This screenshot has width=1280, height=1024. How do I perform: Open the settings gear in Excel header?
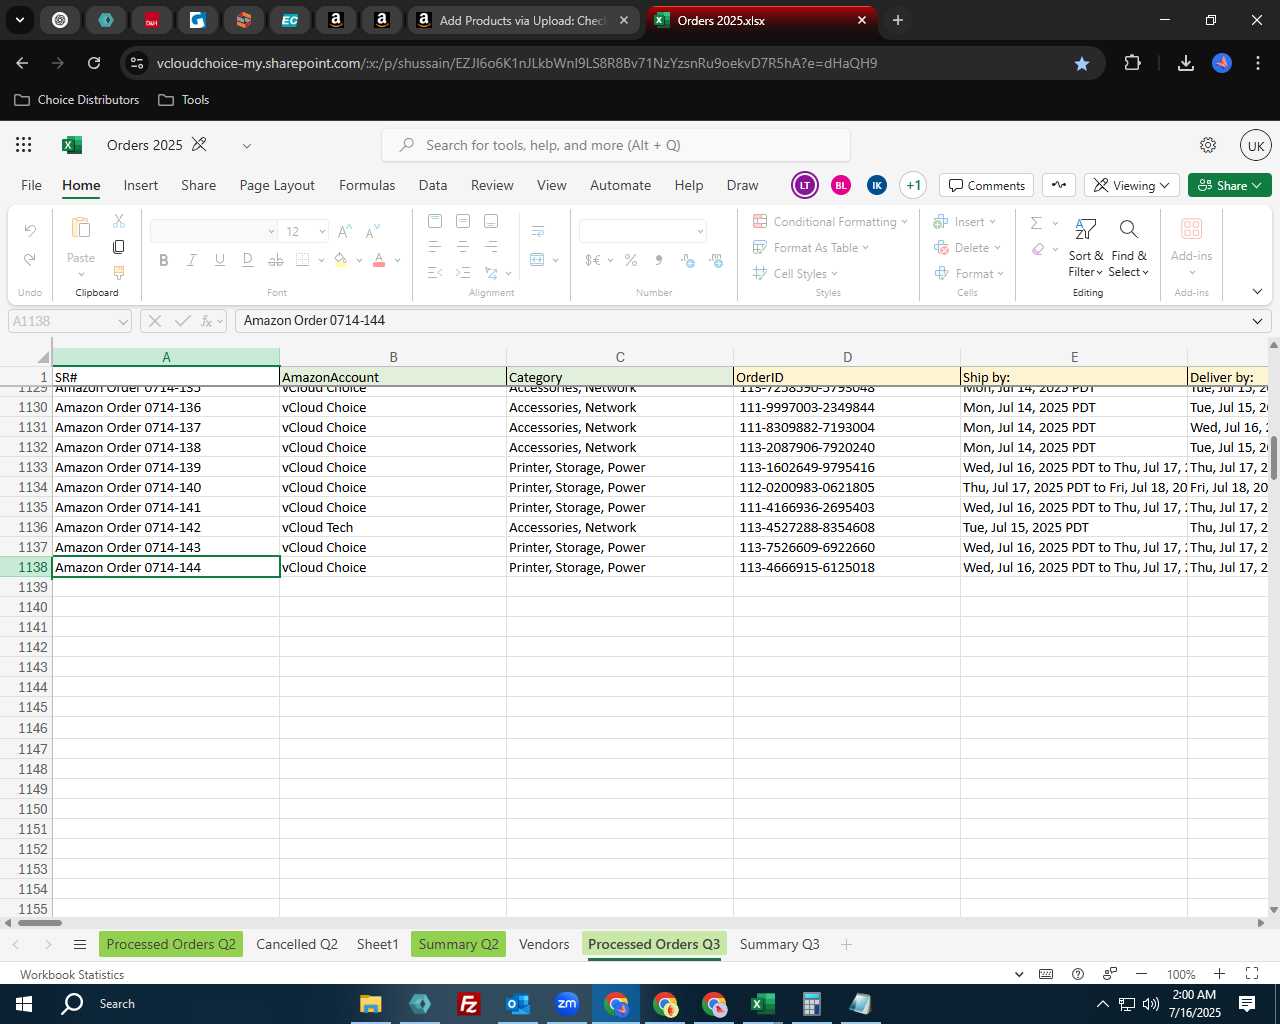(x=1208, y=145)
